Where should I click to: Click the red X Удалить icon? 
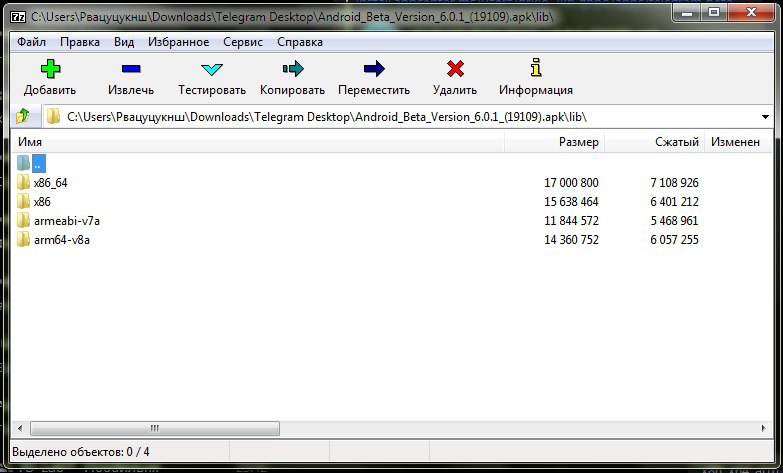click(455, 68)
